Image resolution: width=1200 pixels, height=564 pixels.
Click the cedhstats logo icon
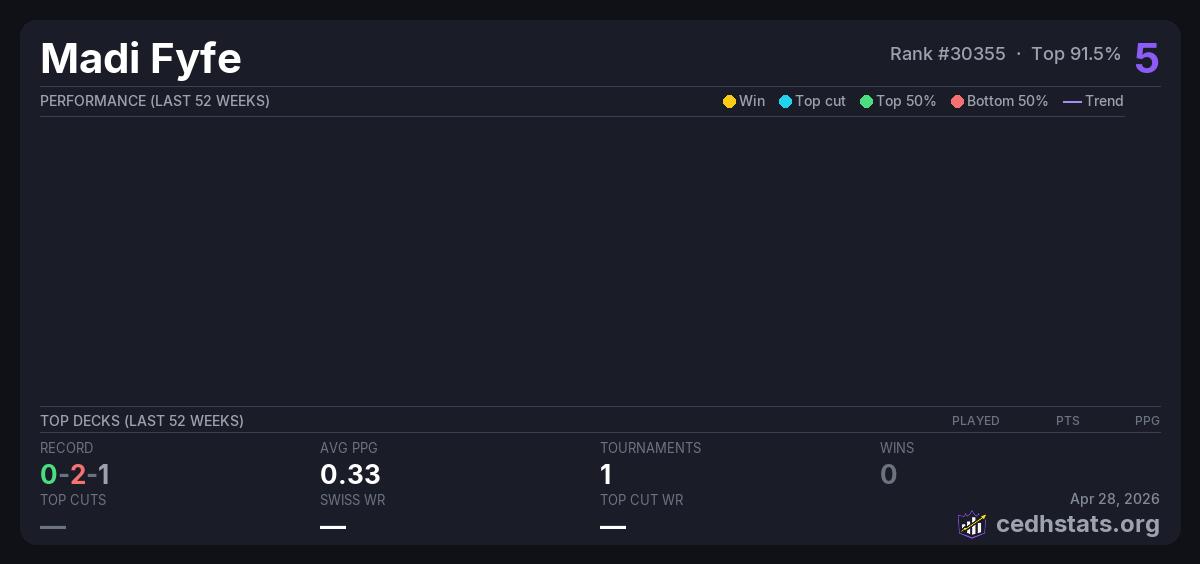click(972, 524)
